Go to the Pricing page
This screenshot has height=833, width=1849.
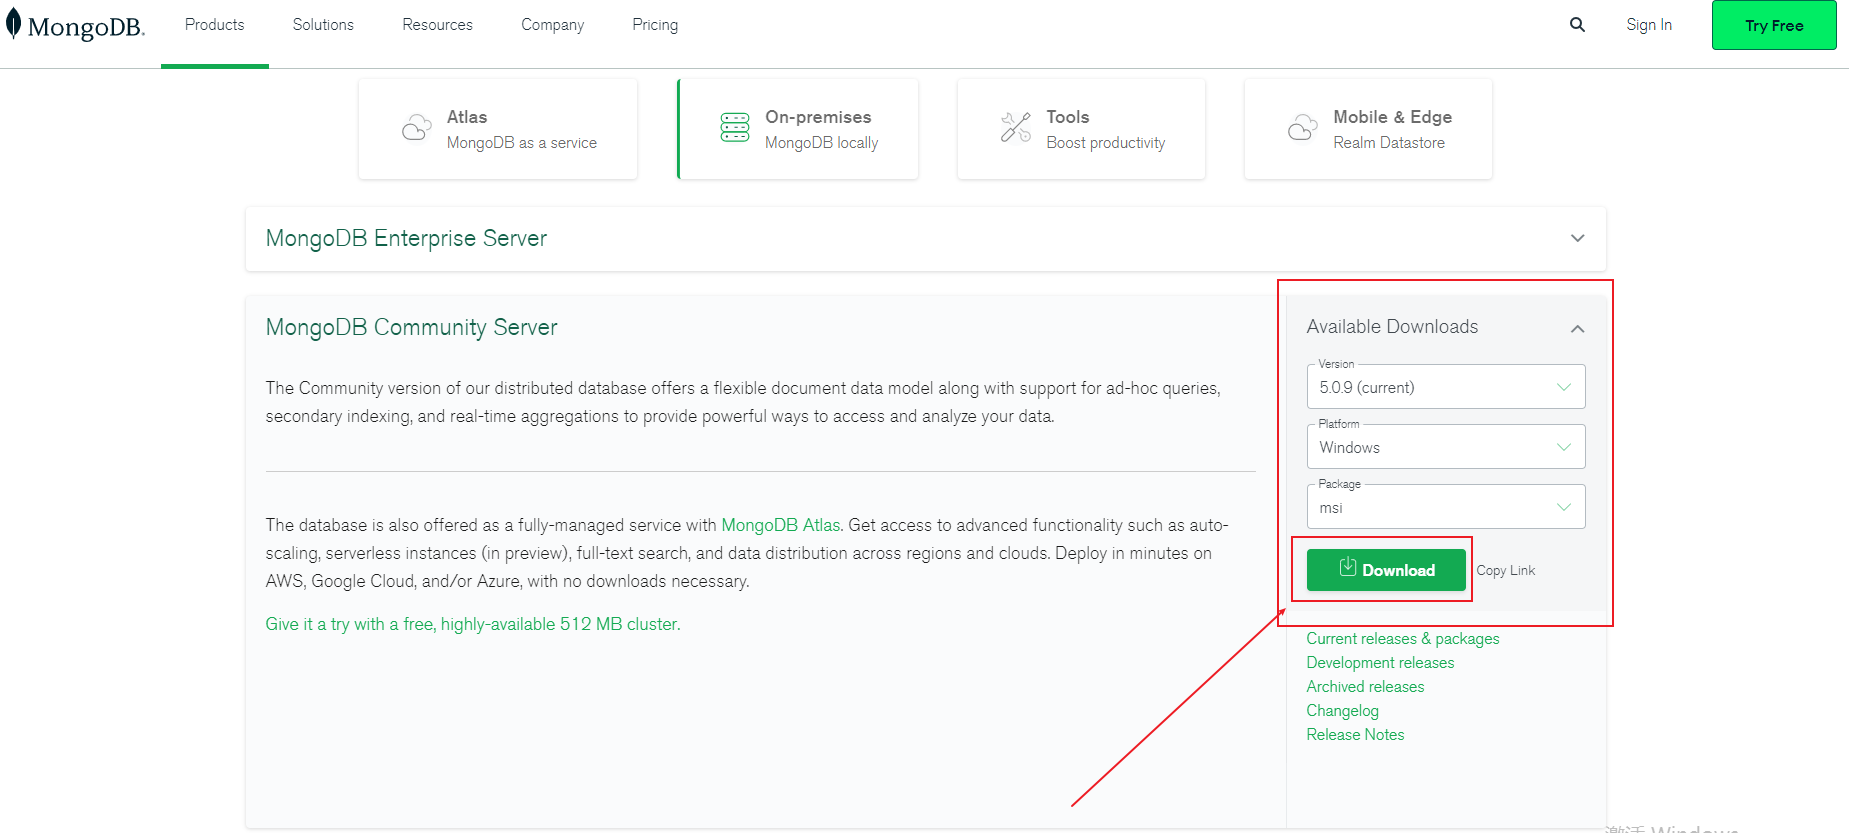(x=655, y=25)
